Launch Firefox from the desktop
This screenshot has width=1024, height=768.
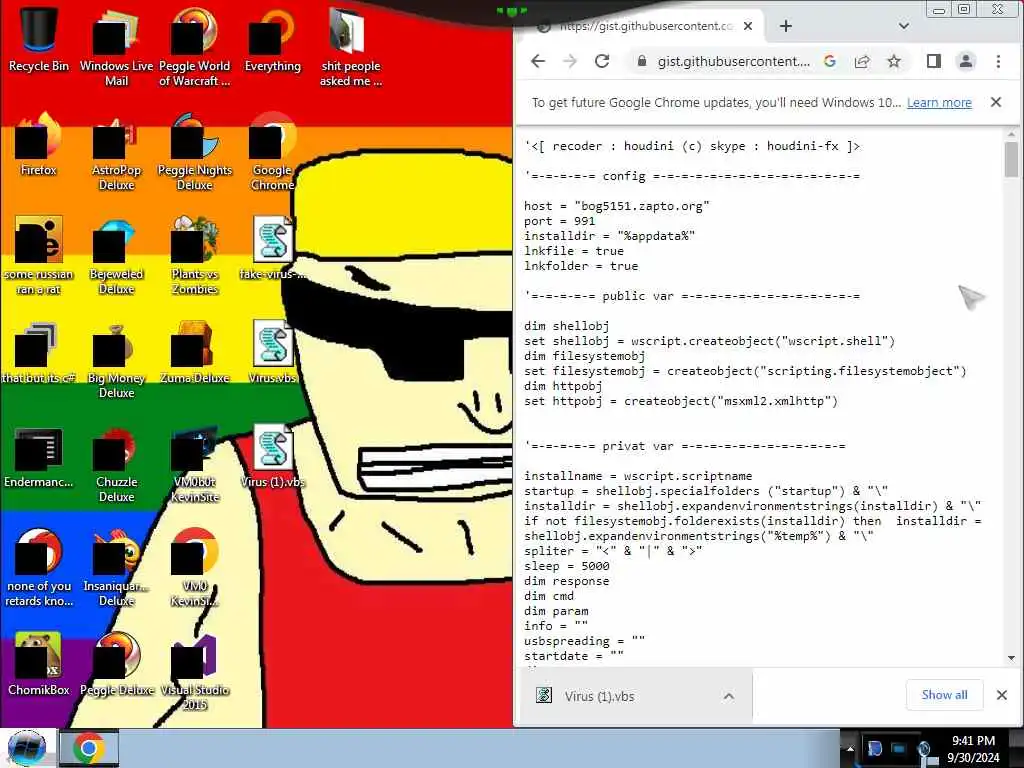click(x=39, y=144)
